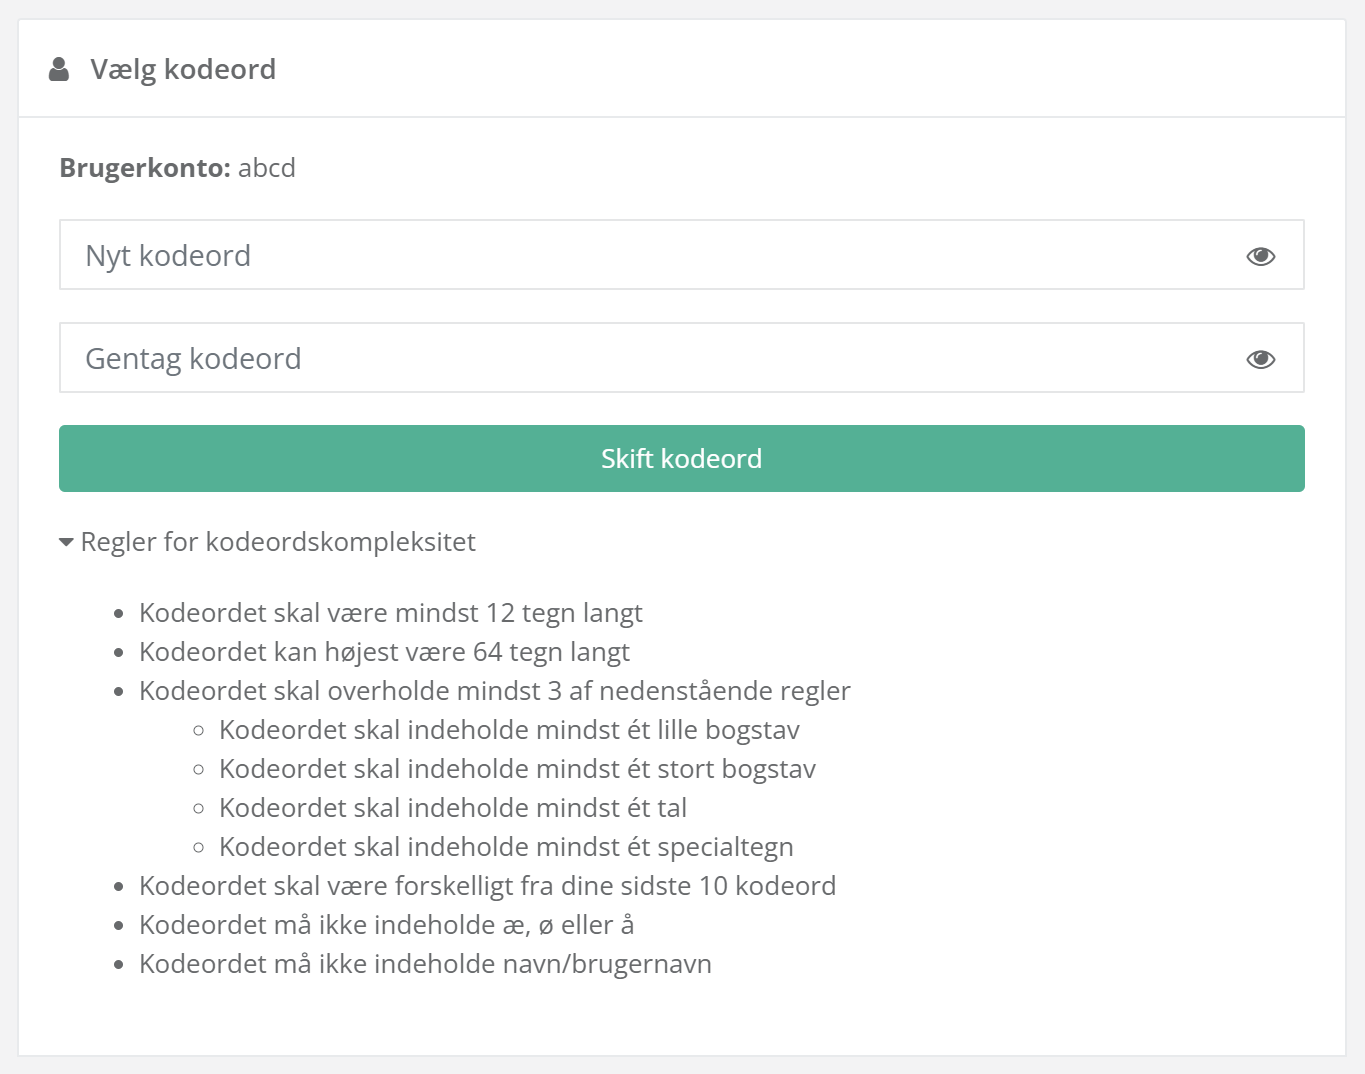Click the sidste 10 kodeord rule
This screenshot has width=1365, height=1074.
point(487,886)
